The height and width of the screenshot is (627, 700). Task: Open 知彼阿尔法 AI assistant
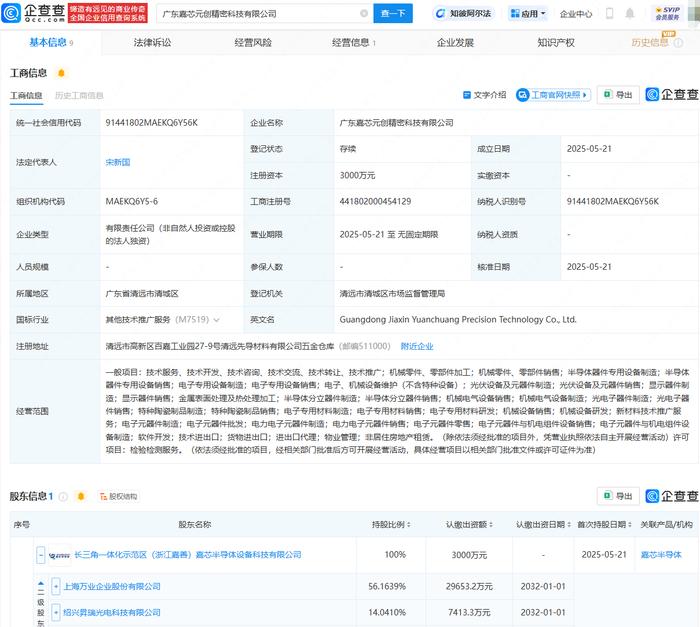(463, 14)
